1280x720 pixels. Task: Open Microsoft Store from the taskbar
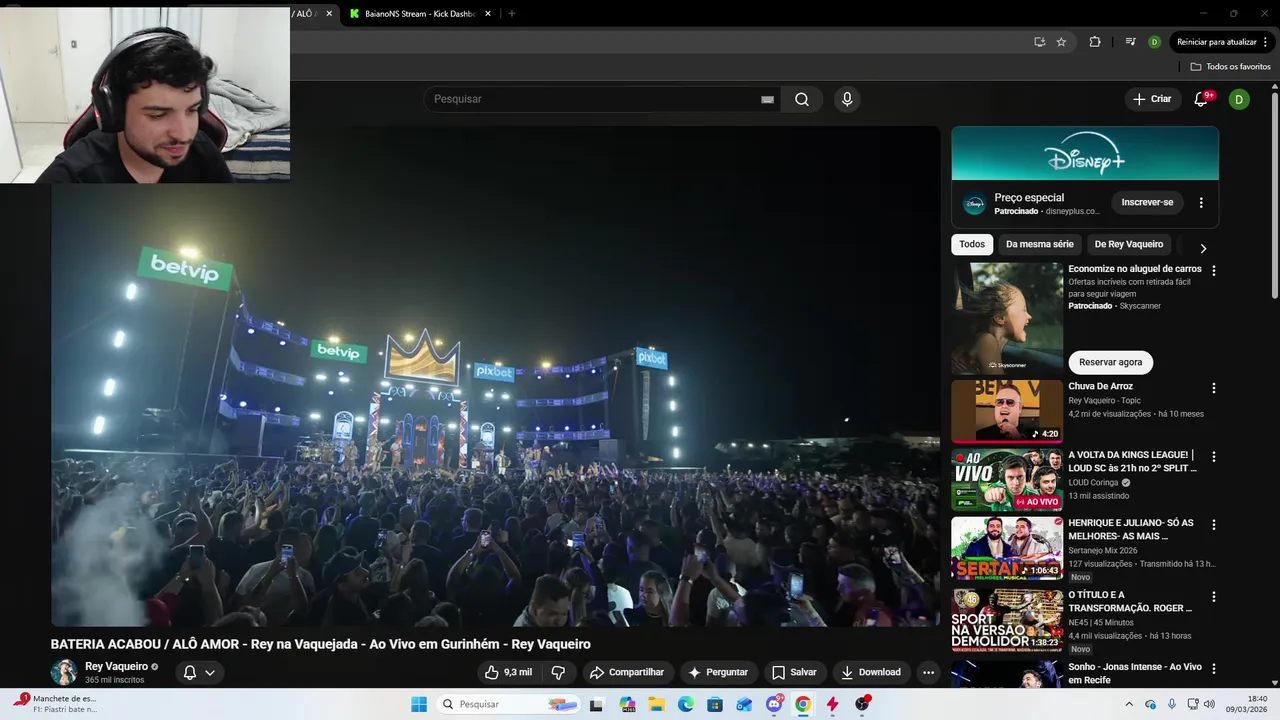point(715,704)
